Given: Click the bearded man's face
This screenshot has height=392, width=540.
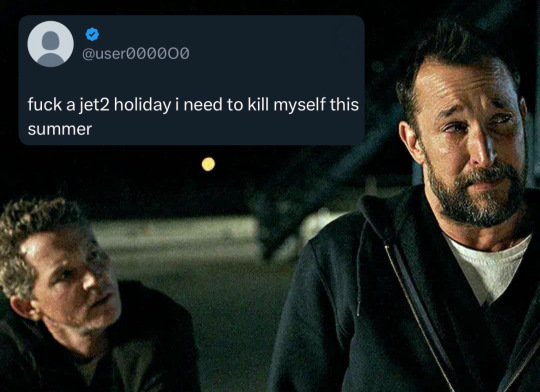Looking at the screenshot, I should (x=474, y=138).
